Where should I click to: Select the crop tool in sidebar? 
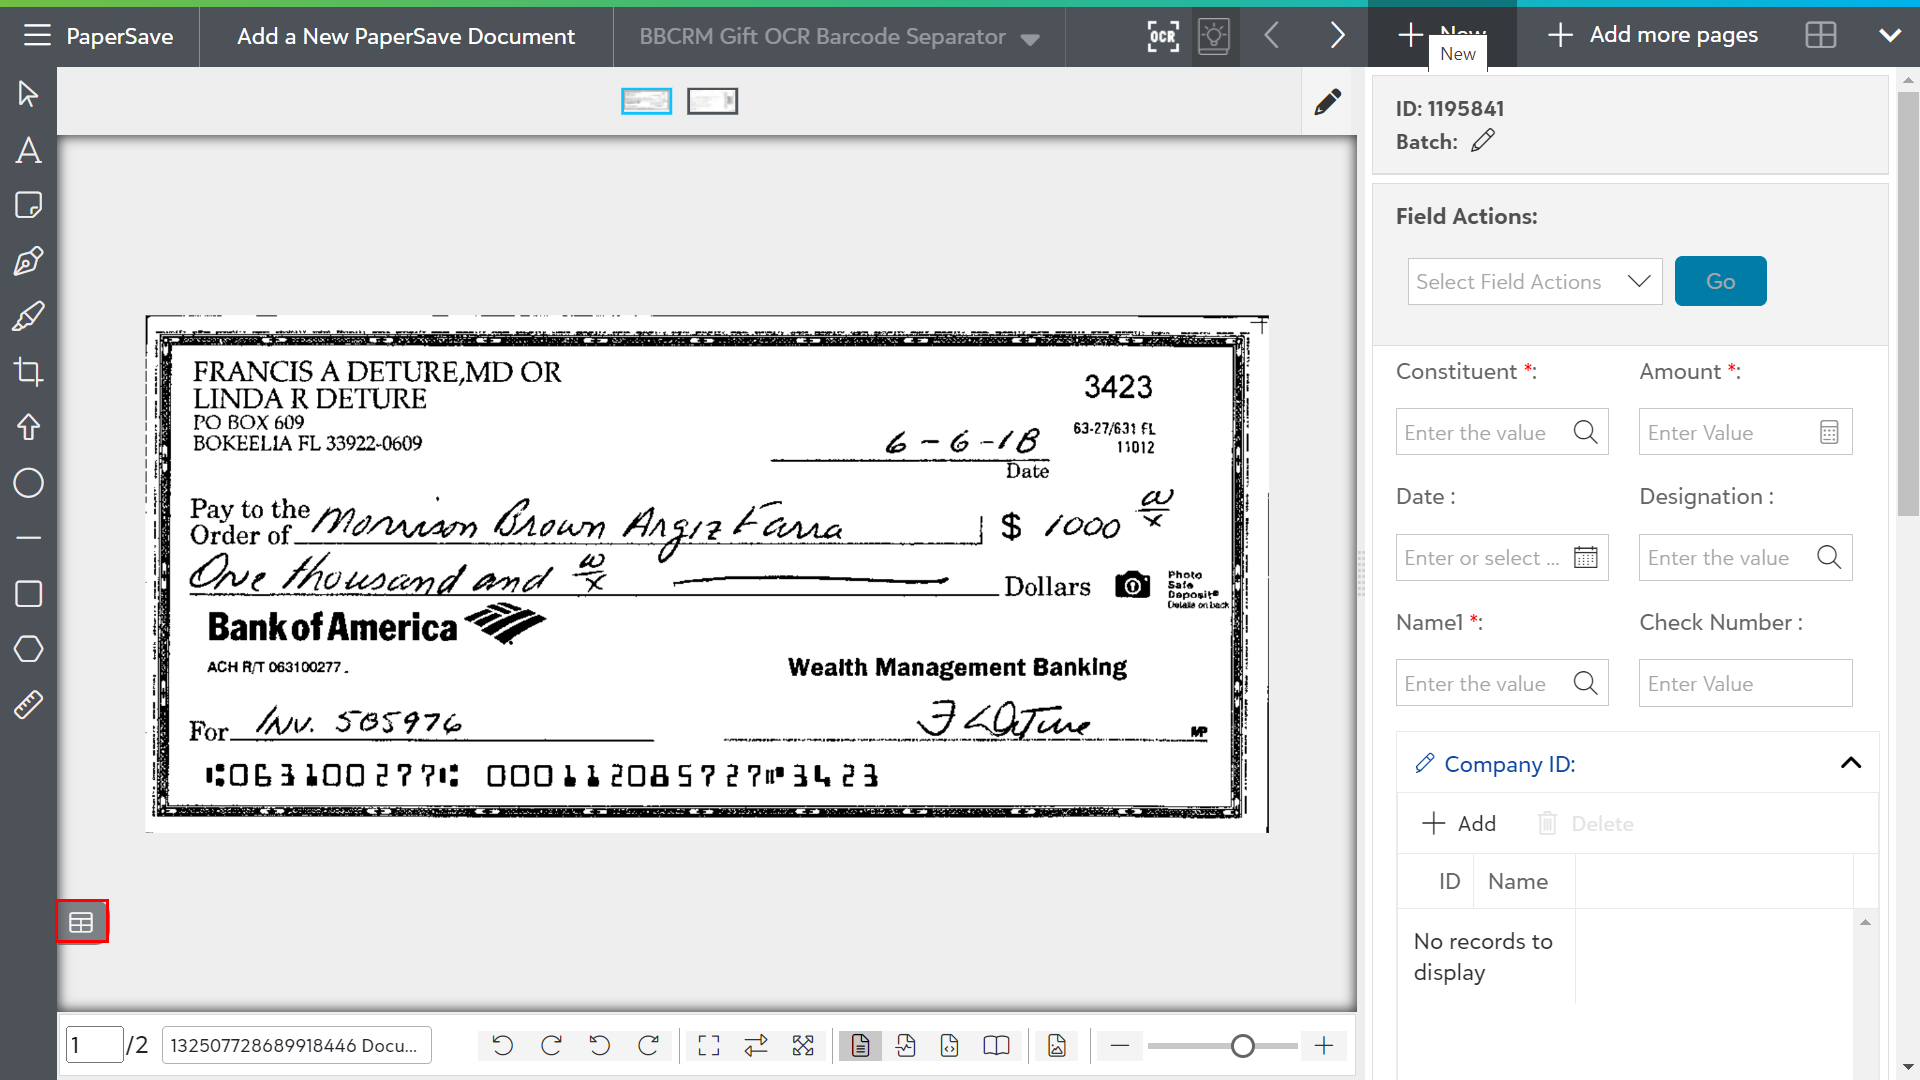click(x=28, y=373)
